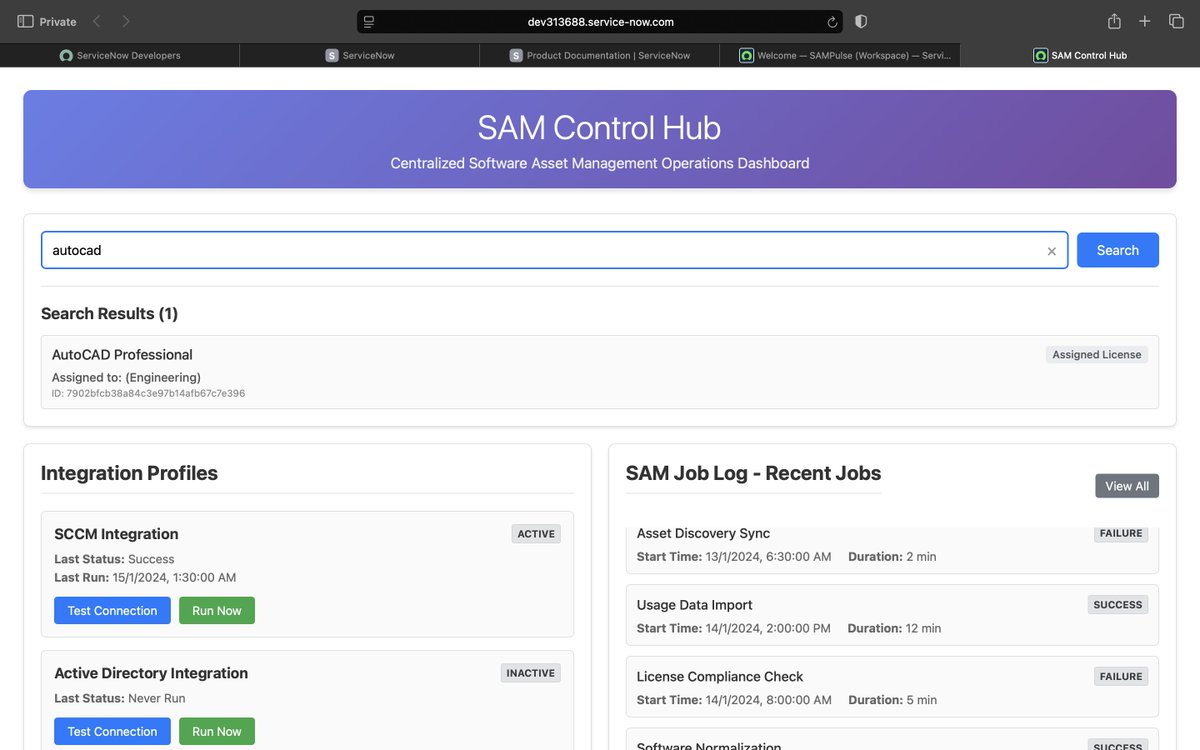Go forward with the browser forward arrow
Image resolution: width=1200 pixels, height=750 pixels.
(125, 21)
